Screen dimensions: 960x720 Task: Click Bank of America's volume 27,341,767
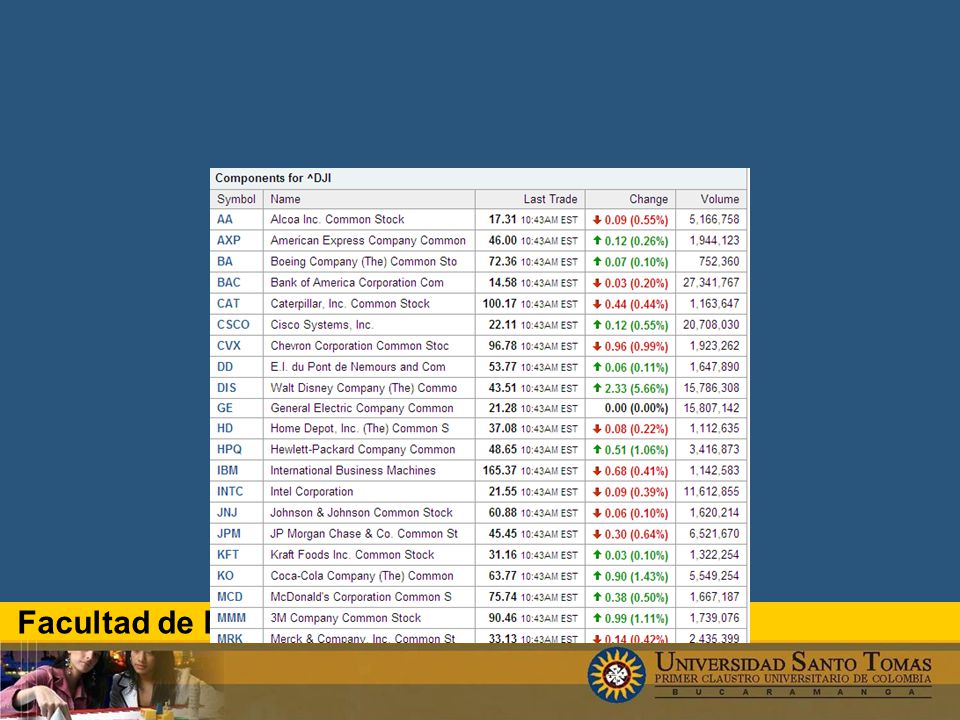(x=711, y=282)
